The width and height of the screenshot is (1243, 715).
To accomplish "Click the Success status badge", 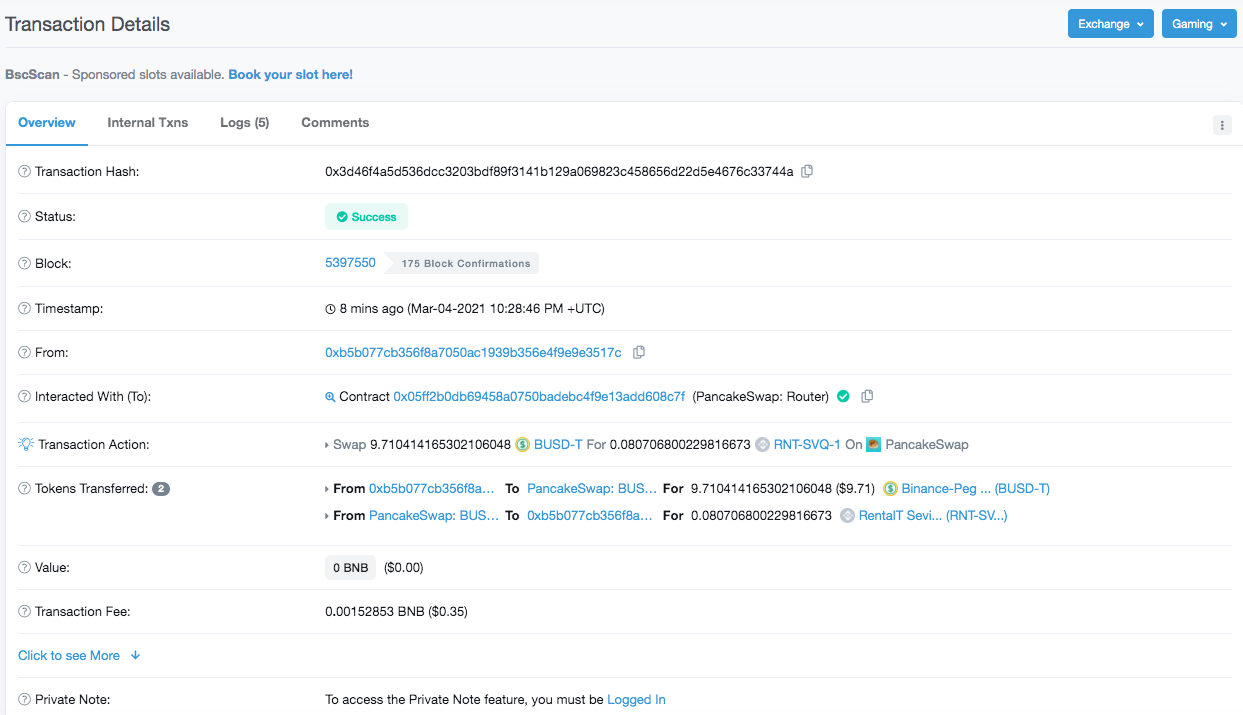I will click(x=366, y=217).
